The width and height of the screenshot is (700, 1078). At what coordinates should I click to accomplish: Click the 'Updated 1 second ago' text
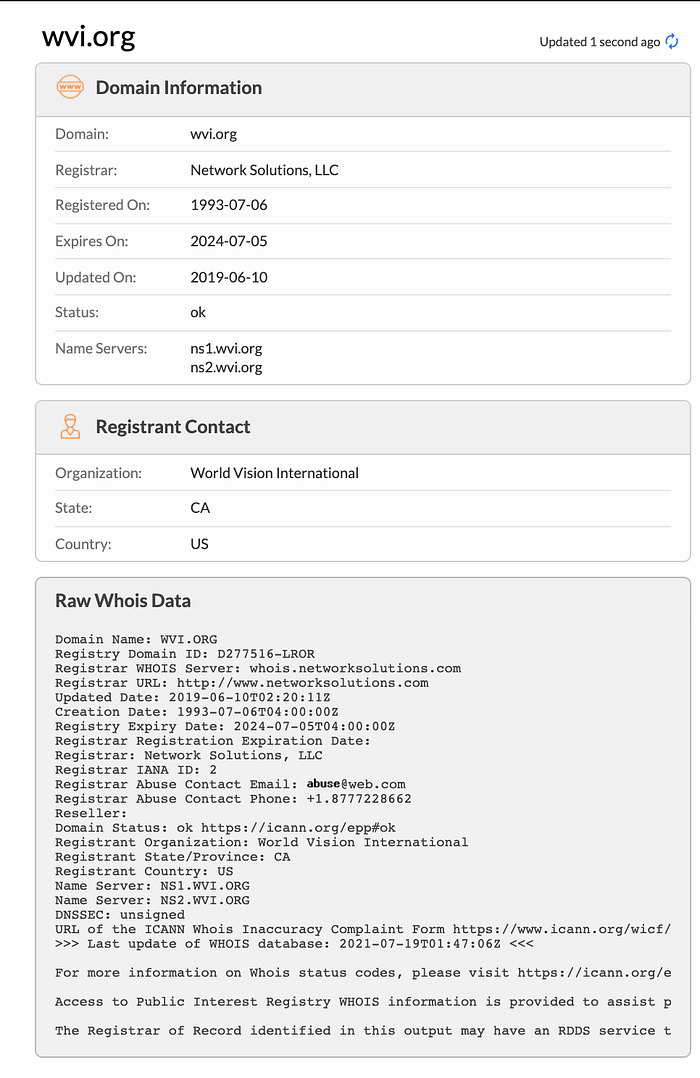[x=600, y=42]
